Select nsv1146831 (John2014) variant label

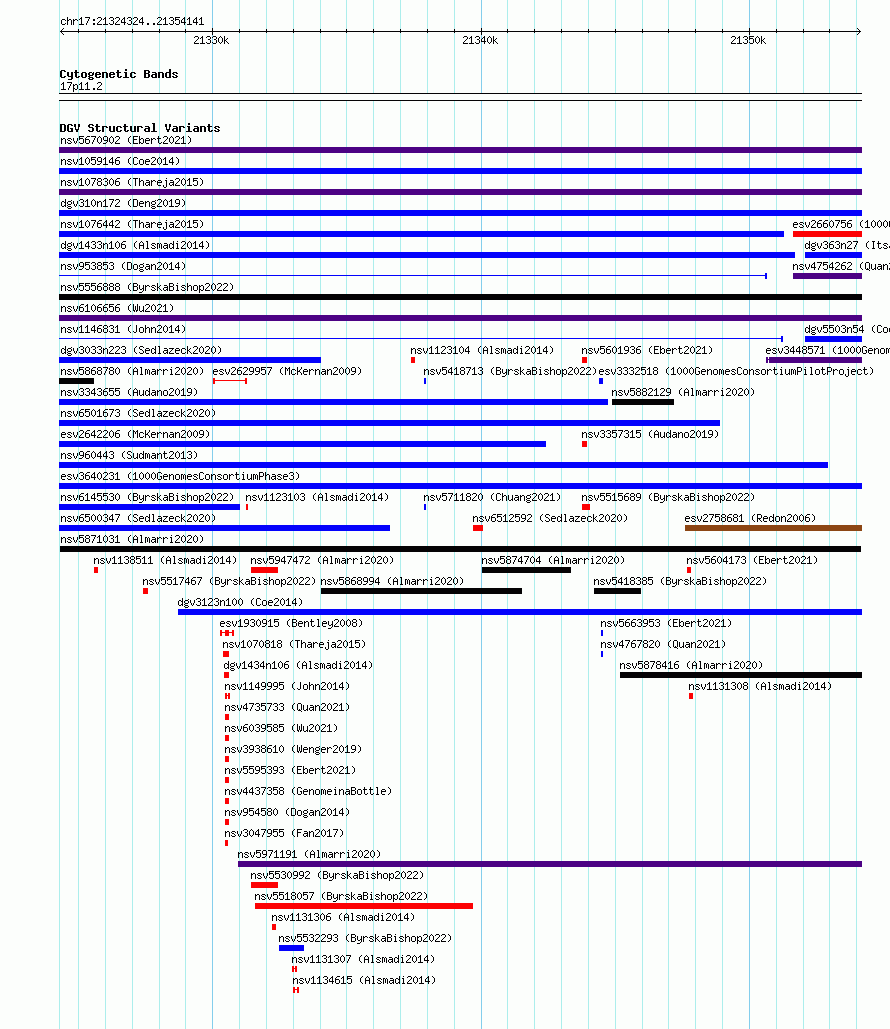[123, 329]
